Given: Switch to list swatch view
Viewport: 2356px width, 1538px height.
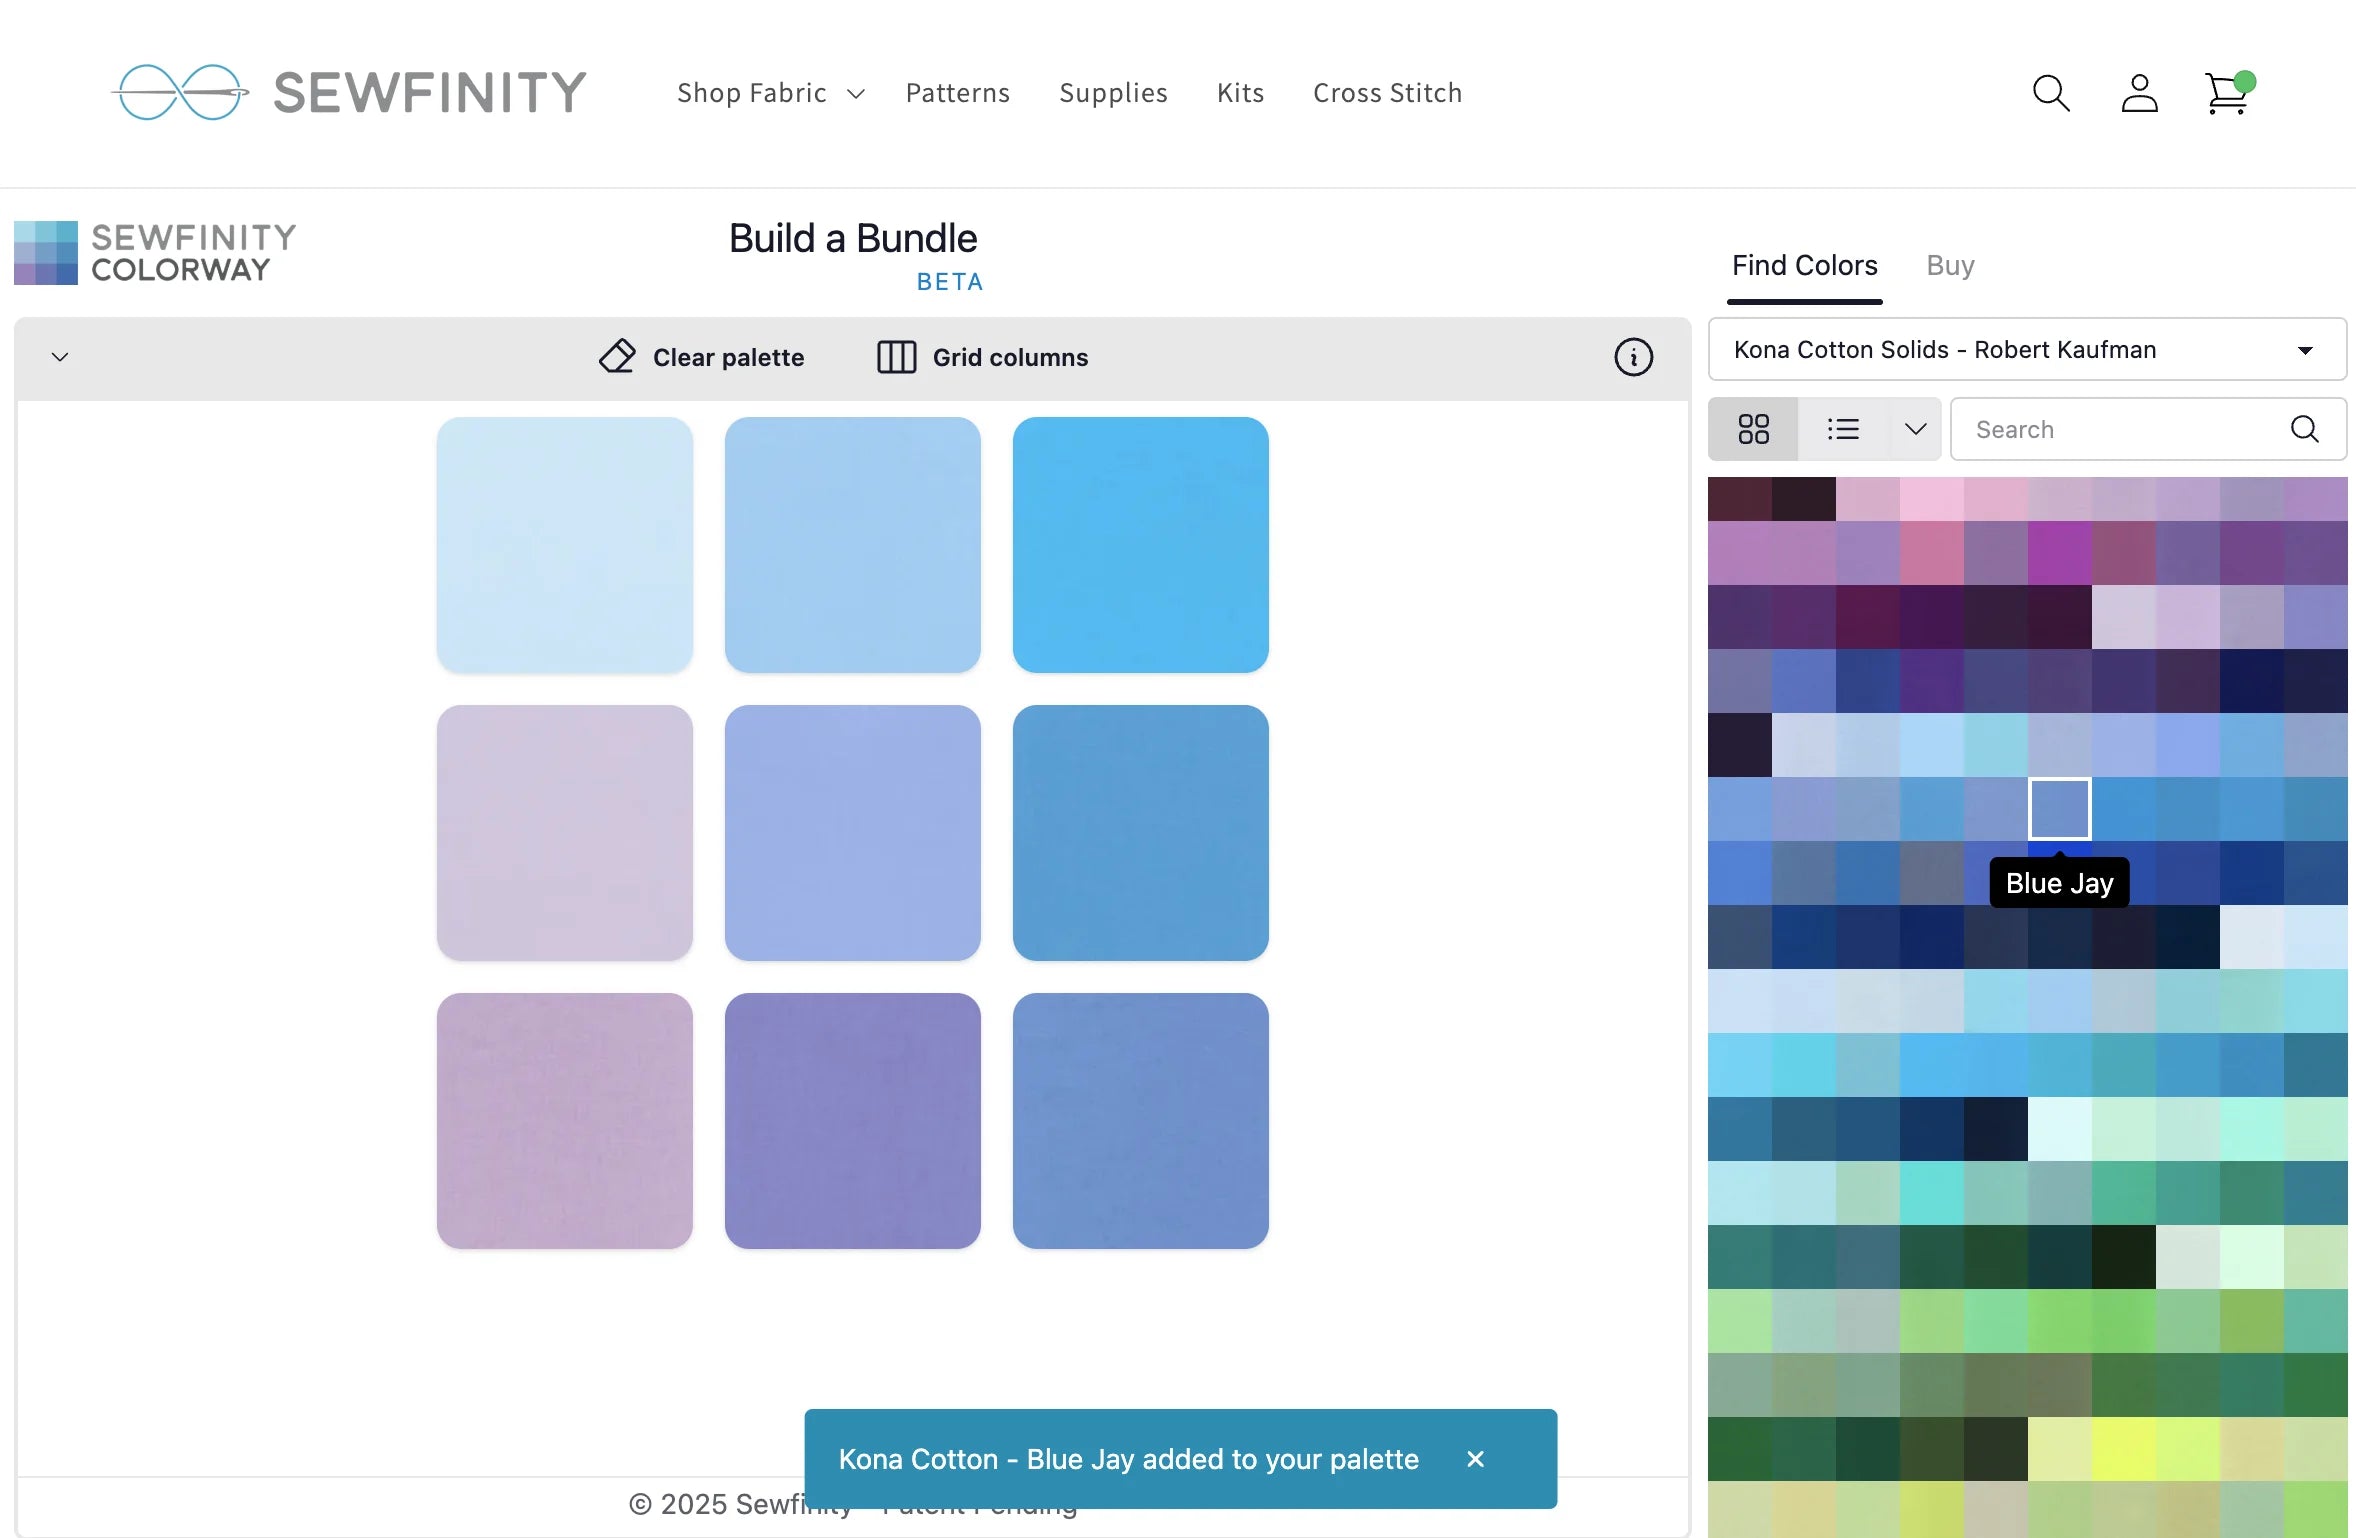Looking at the screenshot, I should click(x=1843, y=429).
